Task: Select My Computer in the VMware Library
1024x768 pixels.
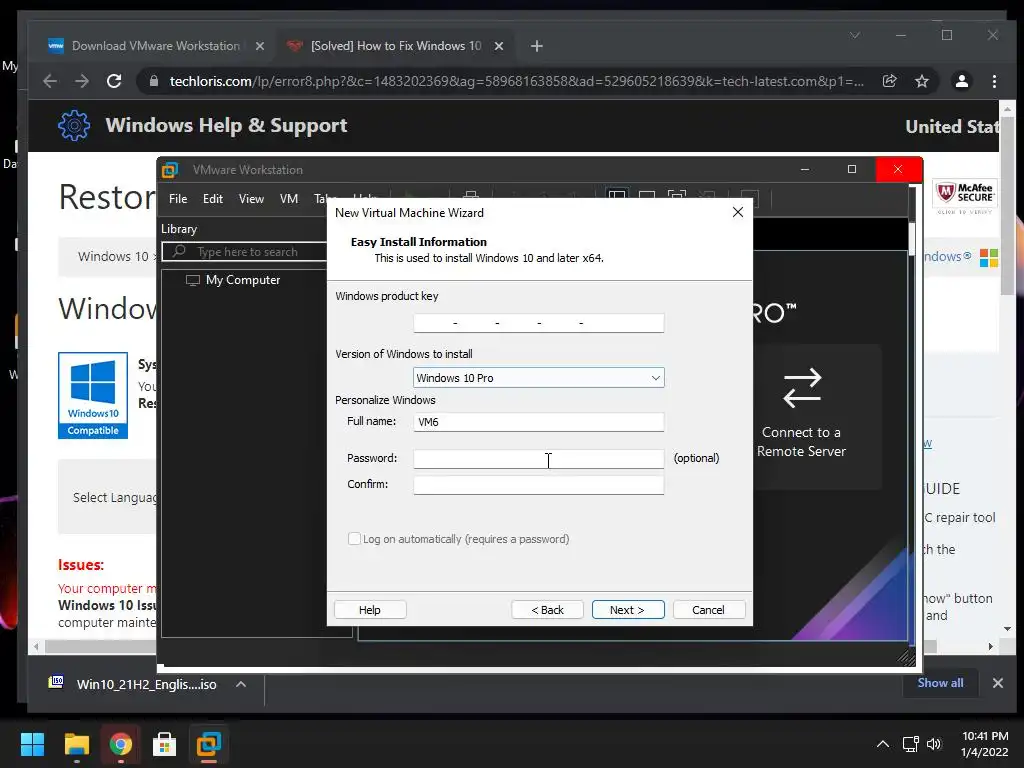Action: click(x=242, y=280)
